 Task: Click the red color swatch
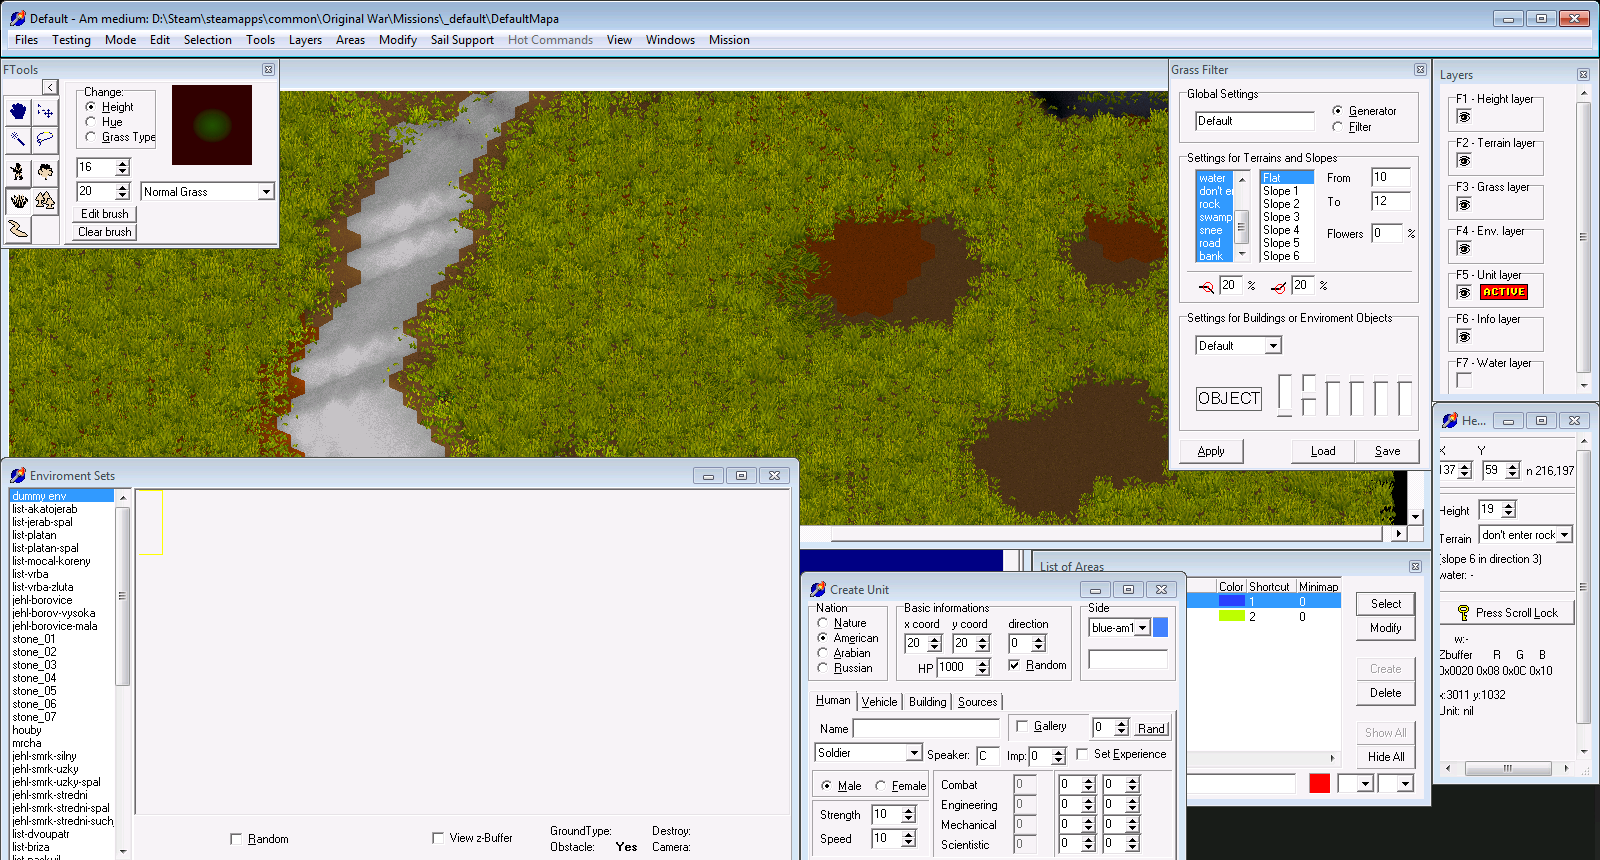1319,783
